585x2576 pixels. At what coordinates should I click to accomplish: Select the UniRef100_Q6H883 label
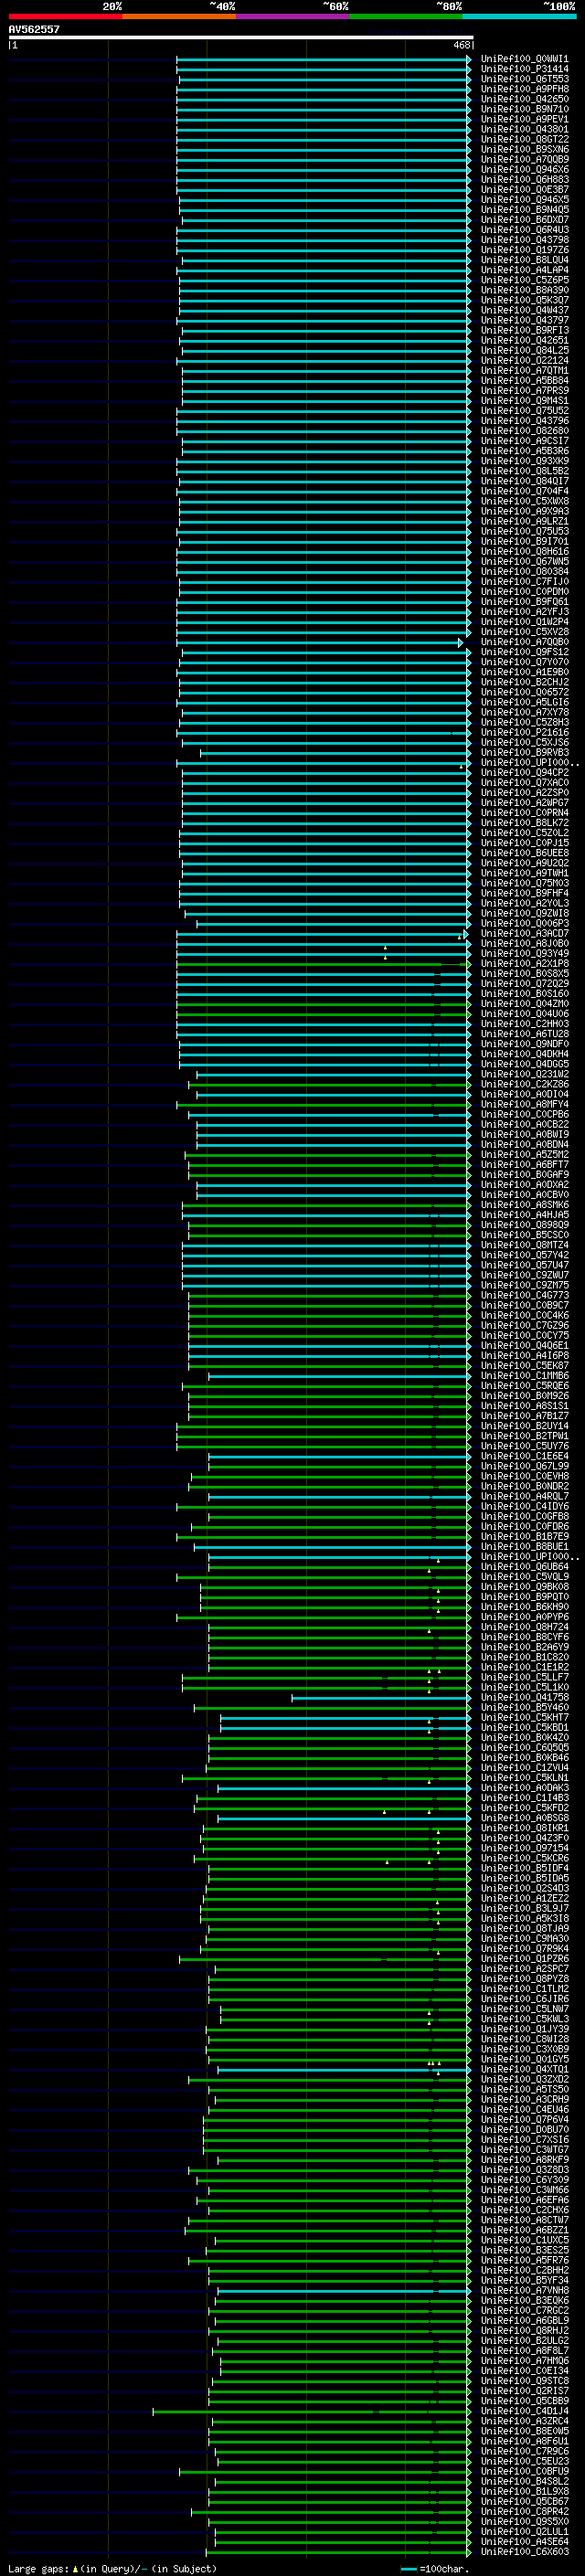tap(525, 180)
